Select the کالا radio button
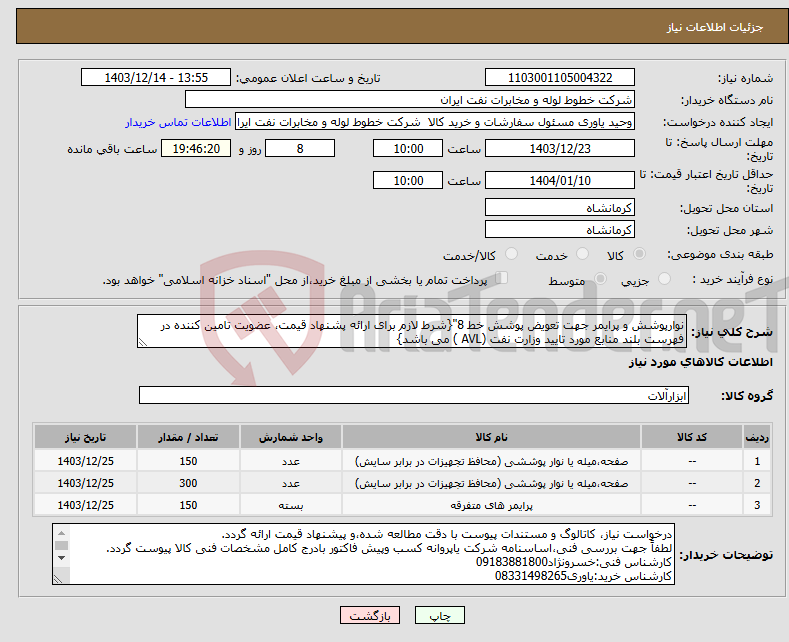Screen dimensions: 789x642 pyautogui.click(x=640, y=255)
